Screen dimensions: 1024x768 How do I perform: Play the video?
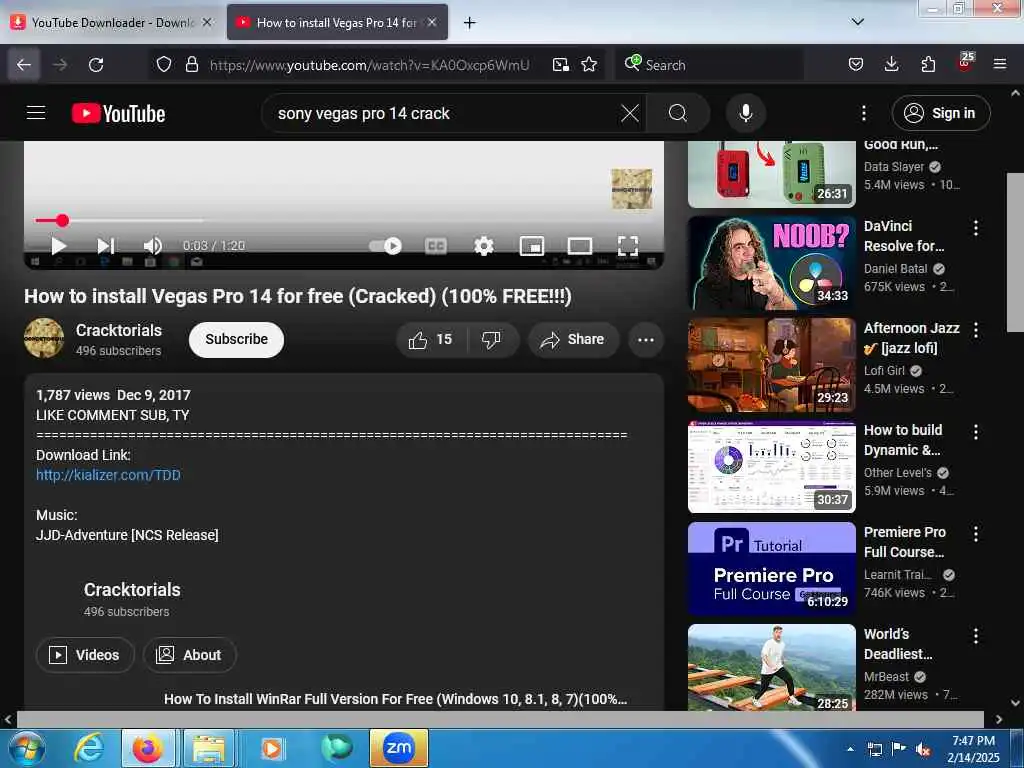[58, 246]
